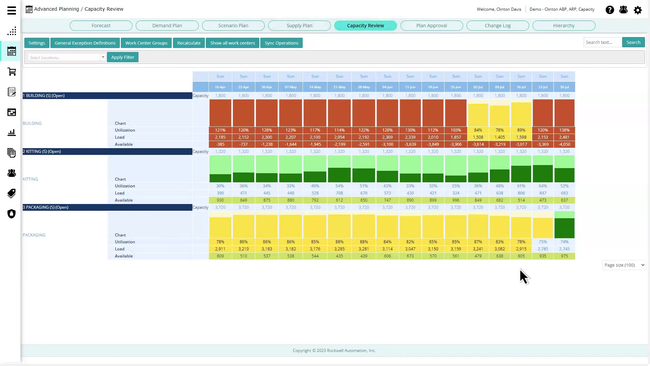Click the Settings button
This screenshot has height=366, width=650.
tap(36, 43)
